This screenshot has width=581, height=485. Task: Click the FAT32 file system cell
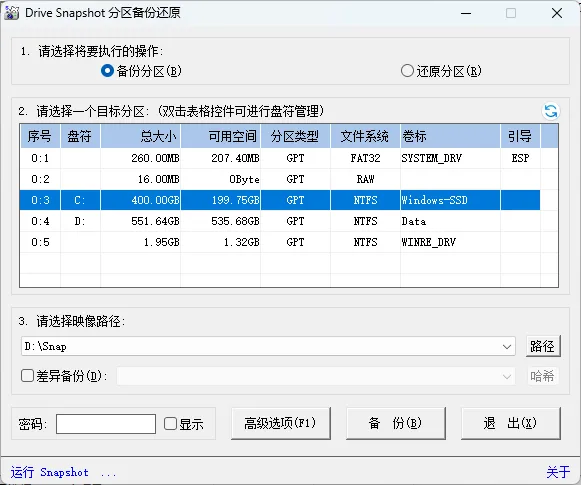(x=365, y=158)
